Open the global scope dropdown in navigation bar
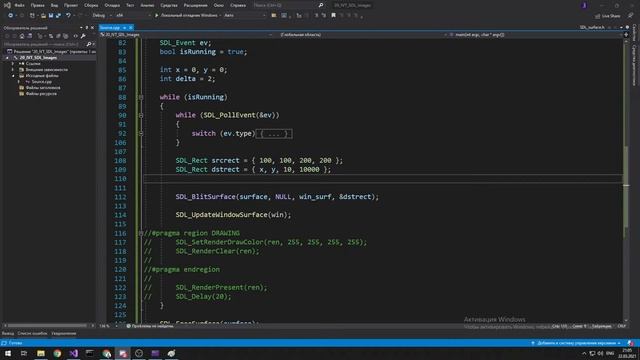 360,35
